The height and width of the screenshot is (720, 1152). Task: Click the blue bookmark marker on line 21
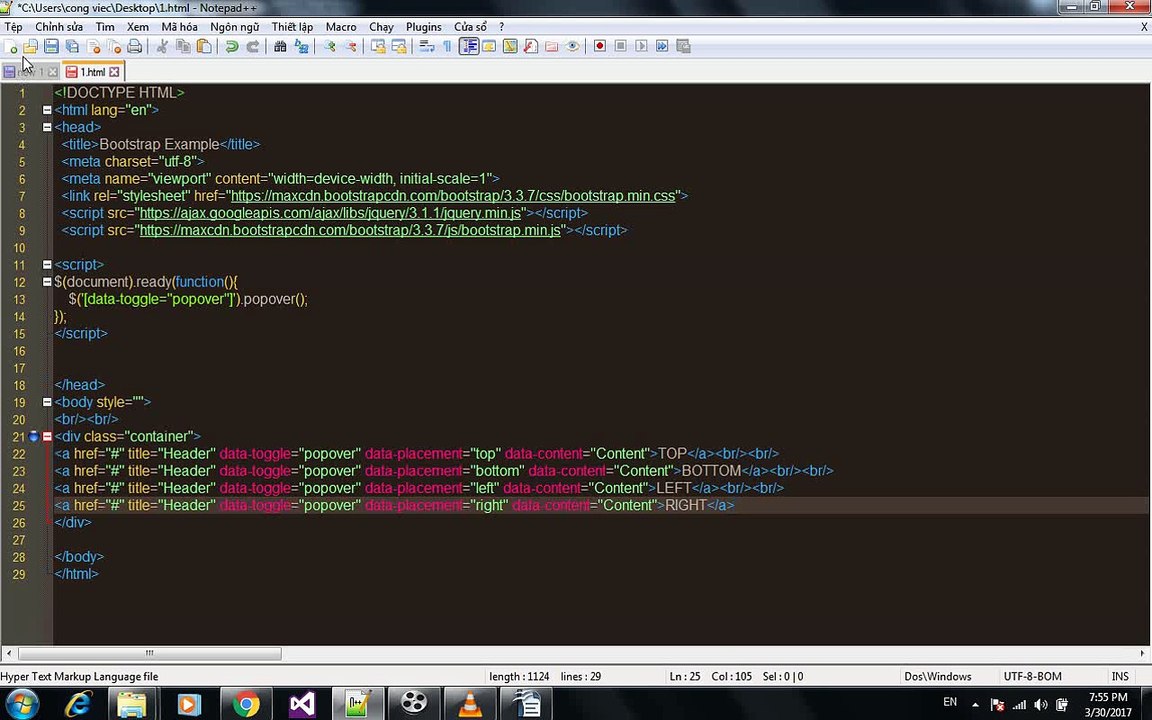pos(33,436)
